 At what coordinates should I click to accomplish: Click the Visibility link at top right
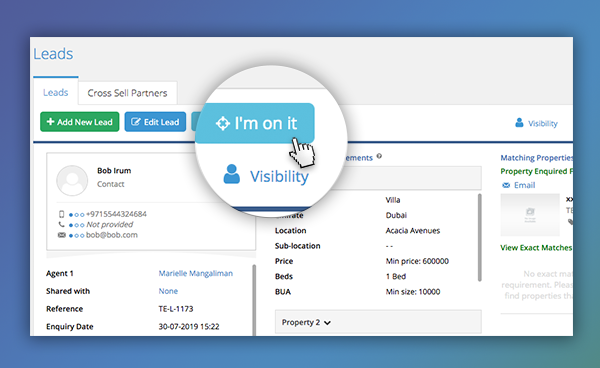(543, 124)
